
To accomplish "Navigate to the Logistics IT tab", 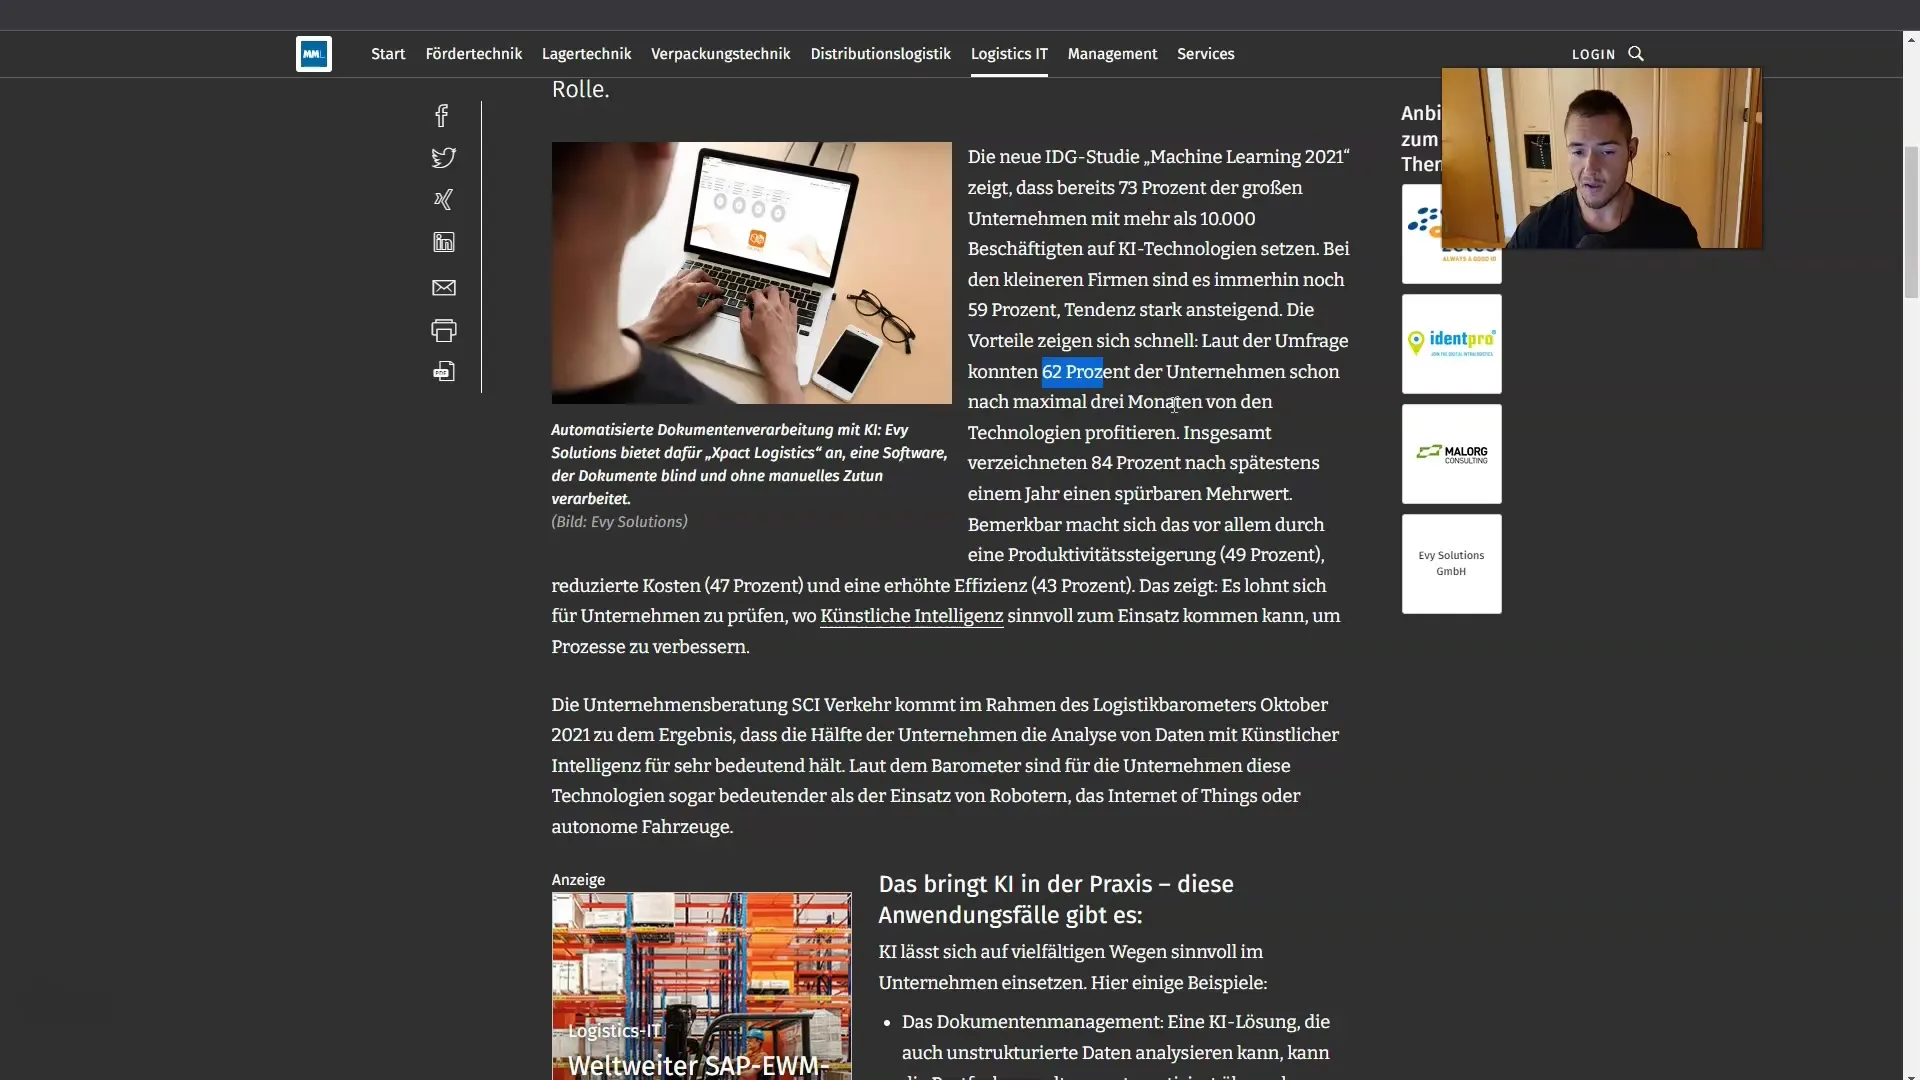I will pyautogui.click(x=1007, y=54).
